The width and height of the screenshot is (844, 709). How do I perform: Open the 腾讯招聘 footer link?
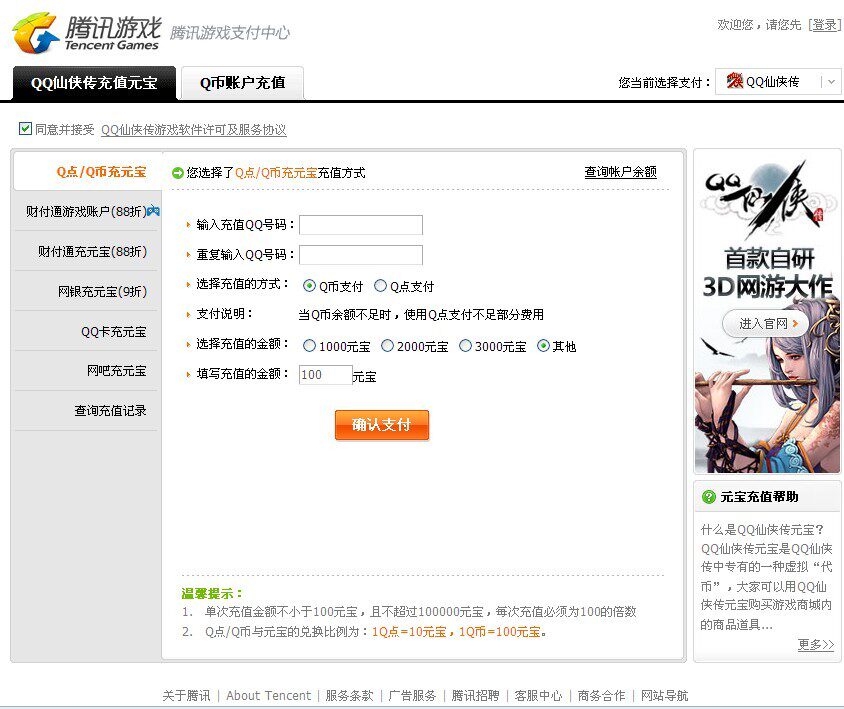[475, 696]
